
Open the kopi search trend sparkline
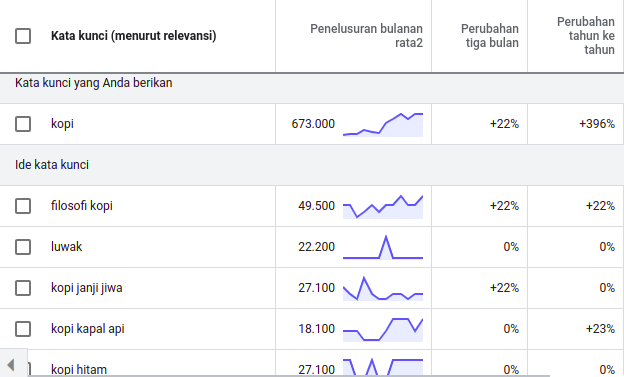(383, 125)
